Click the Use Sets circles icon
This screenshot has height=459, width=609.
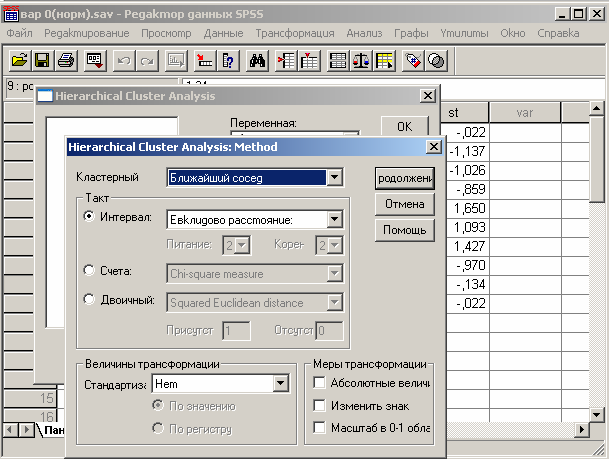436,61
